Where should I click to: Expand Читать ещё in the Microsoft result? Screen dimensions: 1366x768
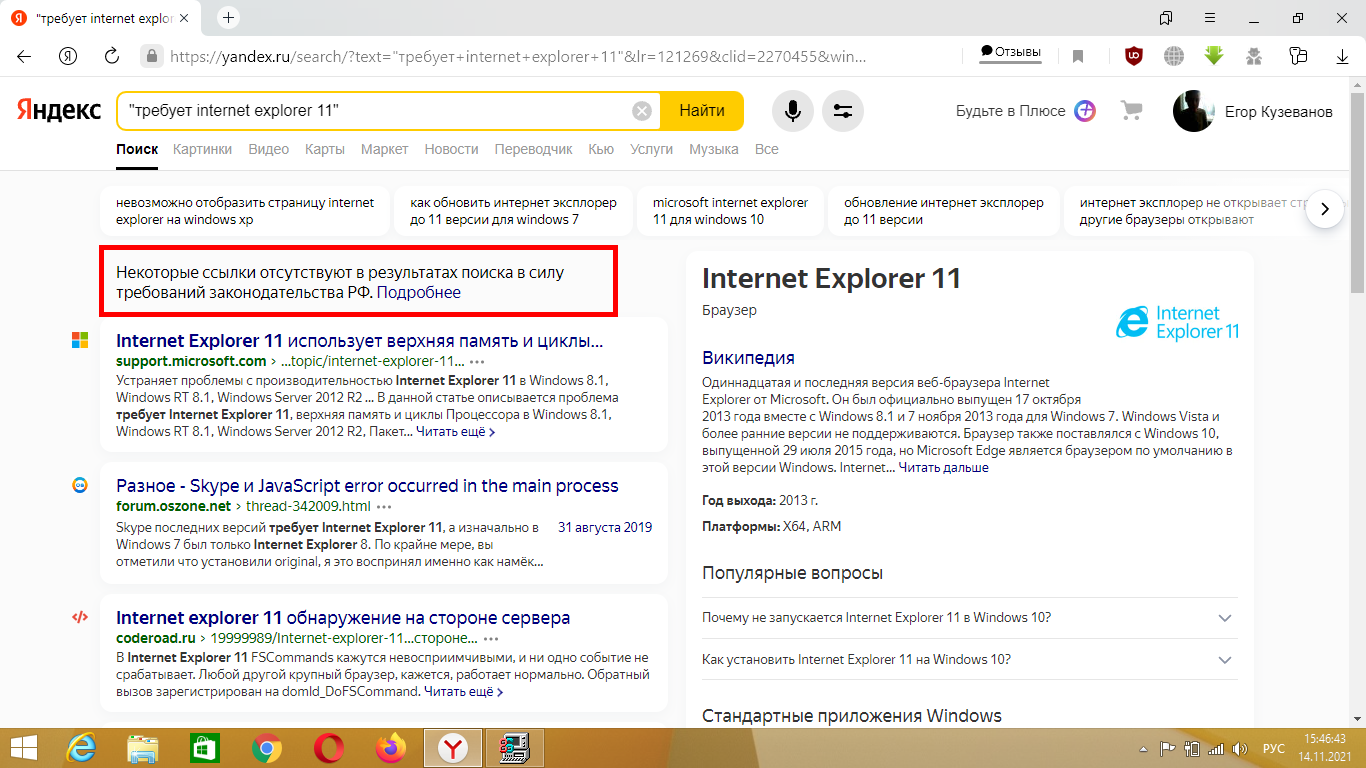(455, 432)
